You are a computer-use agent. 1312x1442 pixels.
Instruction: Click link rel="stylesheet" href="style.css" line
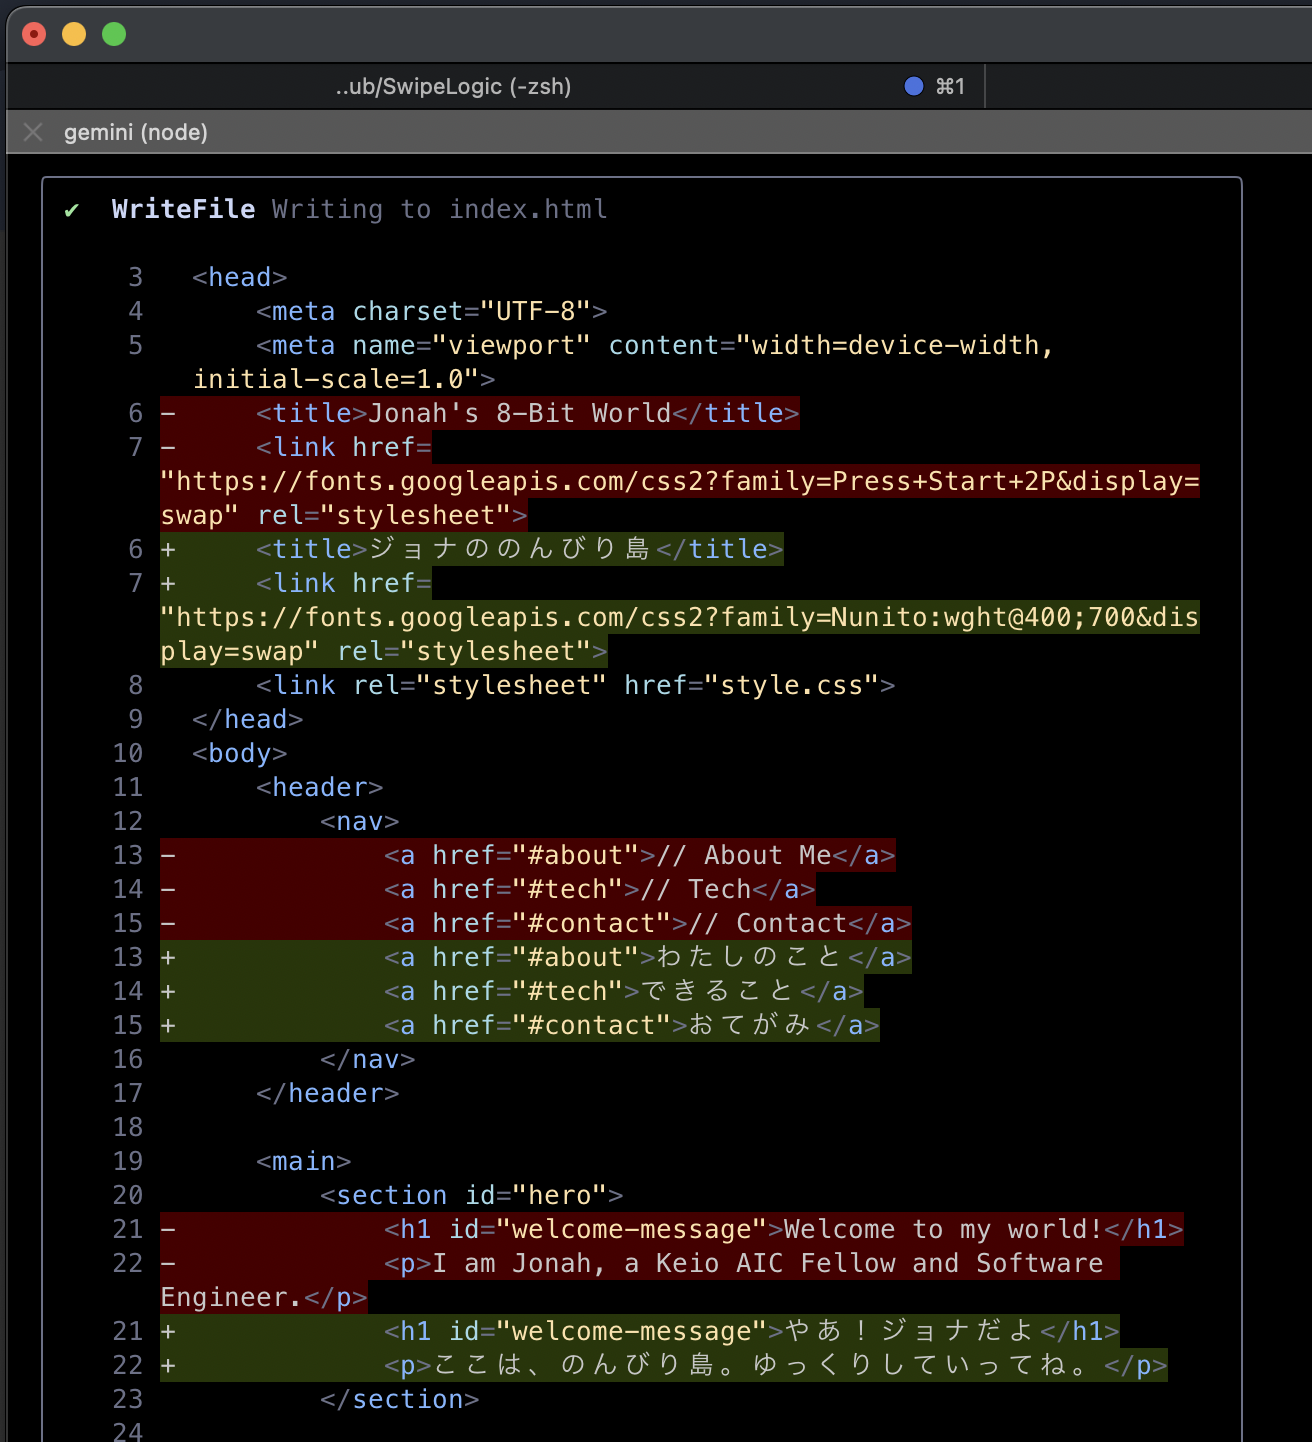(576, 685)
